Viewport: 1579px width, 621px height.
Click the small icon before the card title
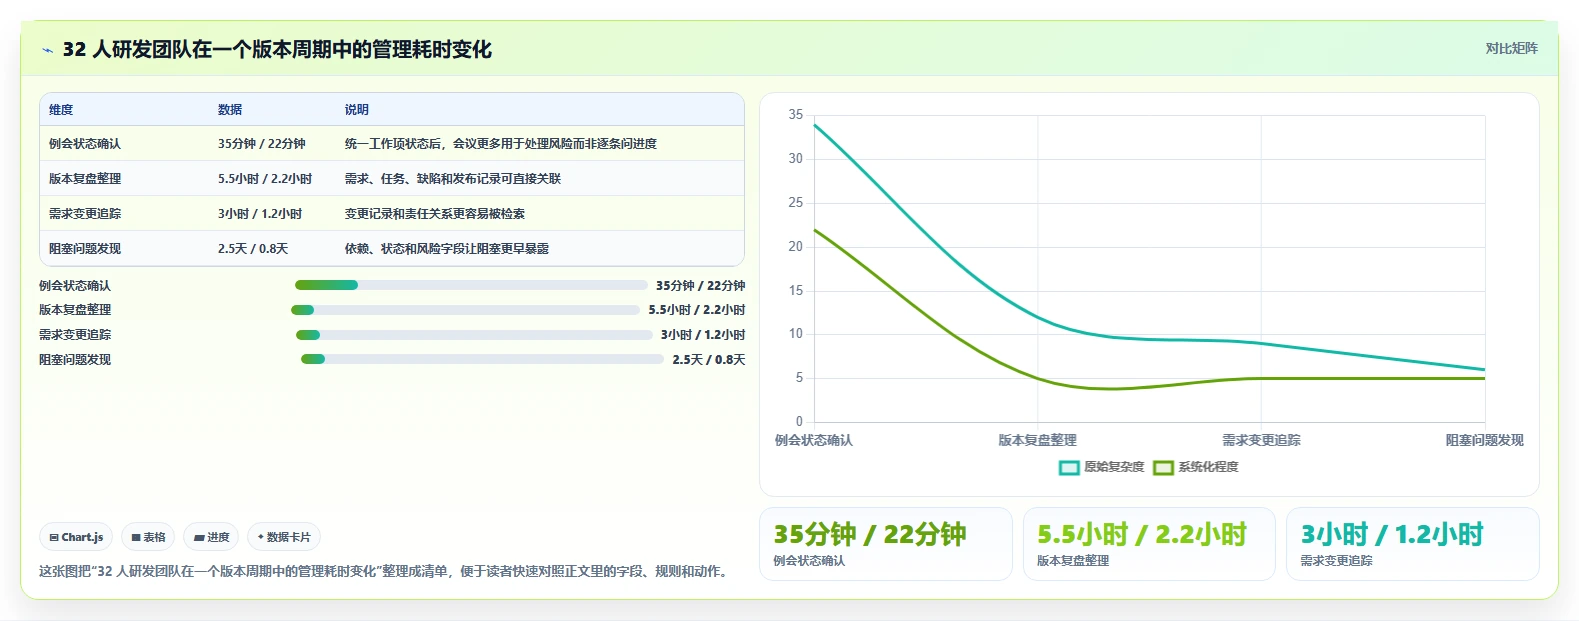pos(47,50)
